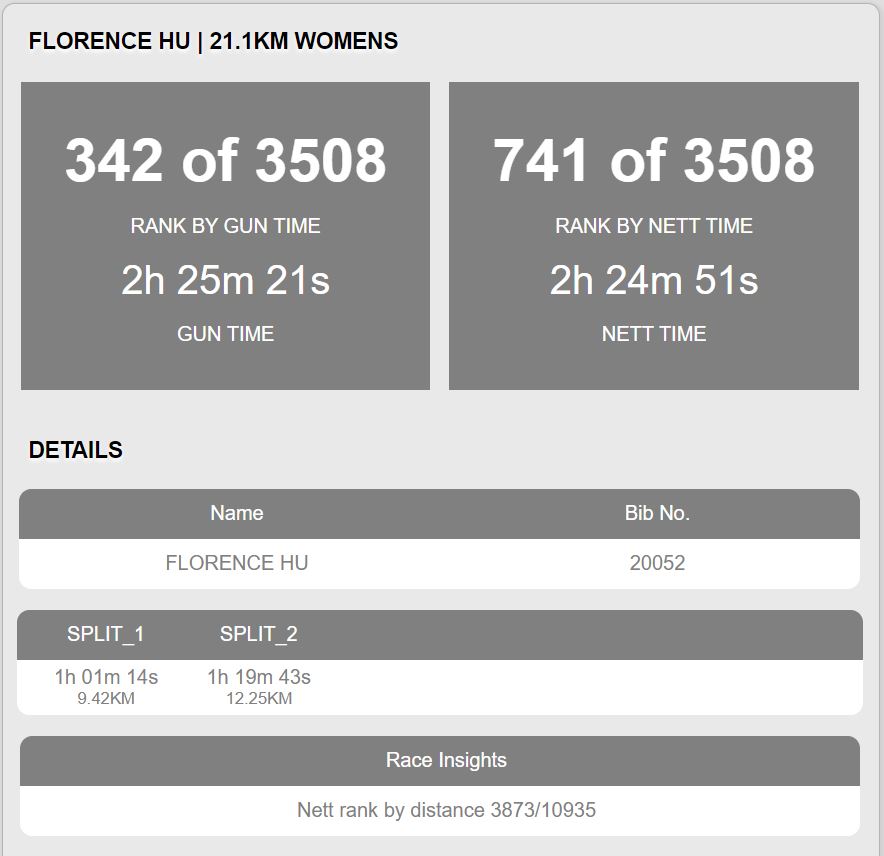Select the 1h 01m 14s split time
Screen dimensions: 884x856
coord(107,677)
